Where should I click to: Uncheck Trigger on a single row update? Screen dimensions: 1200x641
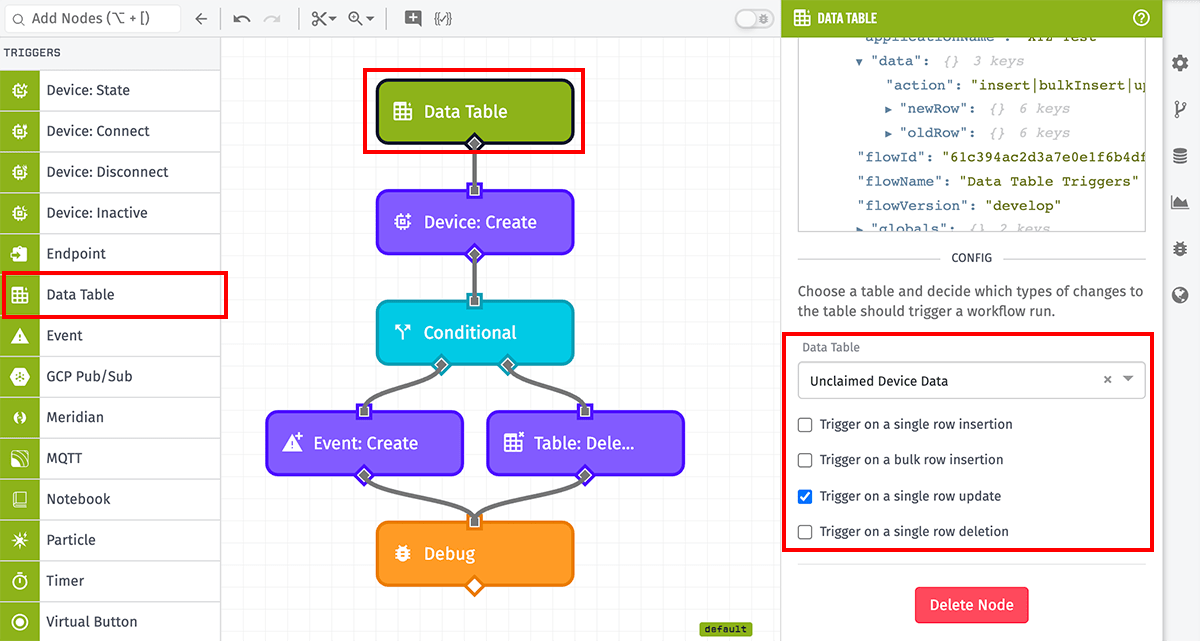(805, 496)
